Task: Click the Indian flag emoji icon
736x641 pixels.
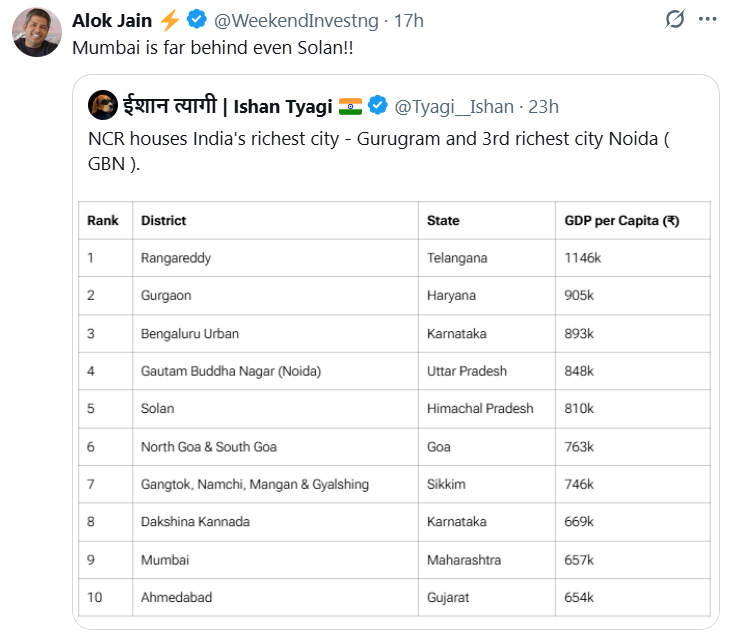Action: pyautogui.click(x=350, y=107)
